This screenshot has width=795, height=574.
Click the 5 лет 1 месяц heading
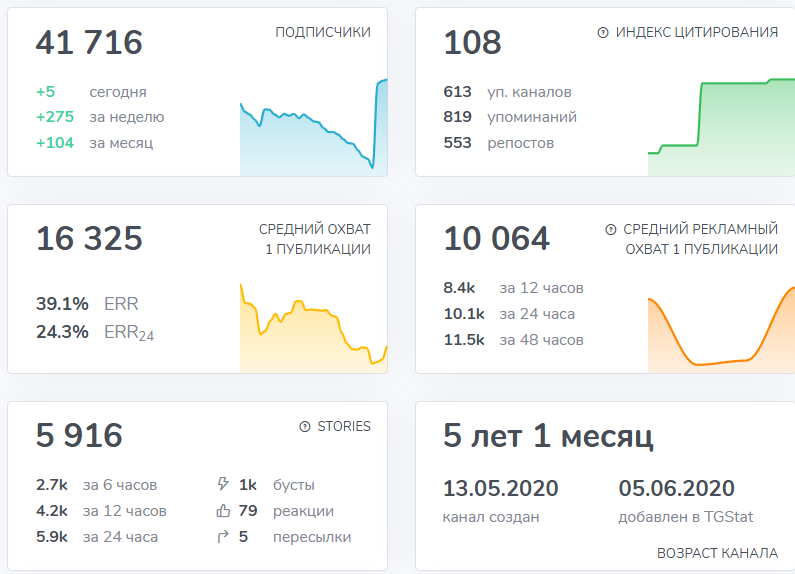click(x=548, y=436)
